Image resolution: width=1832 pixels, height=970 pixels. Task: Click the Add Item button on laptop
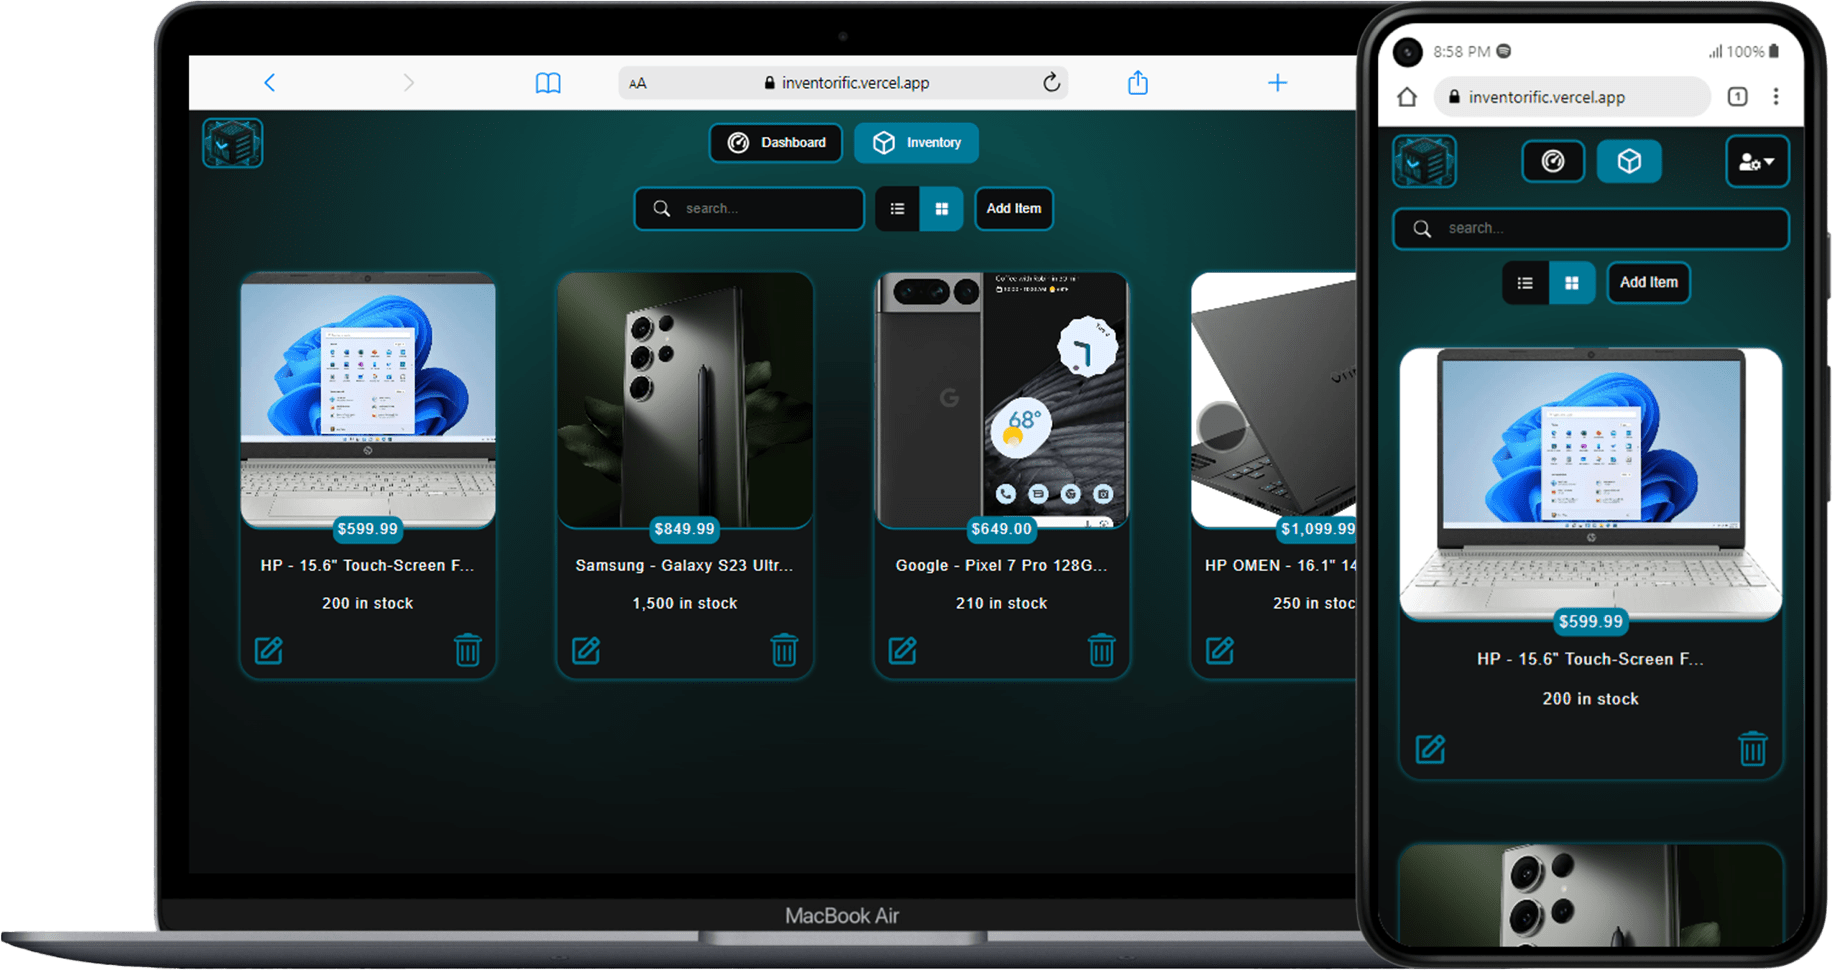(x=1014, y=209)
